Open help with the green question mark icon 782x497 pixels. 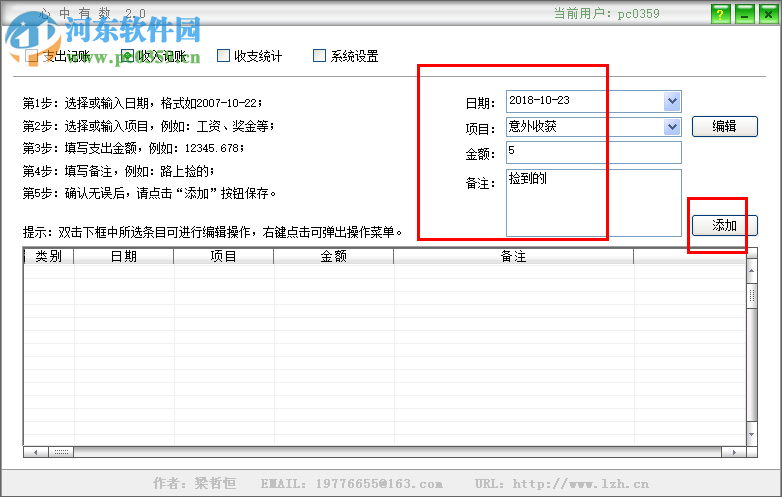(721, 14)
